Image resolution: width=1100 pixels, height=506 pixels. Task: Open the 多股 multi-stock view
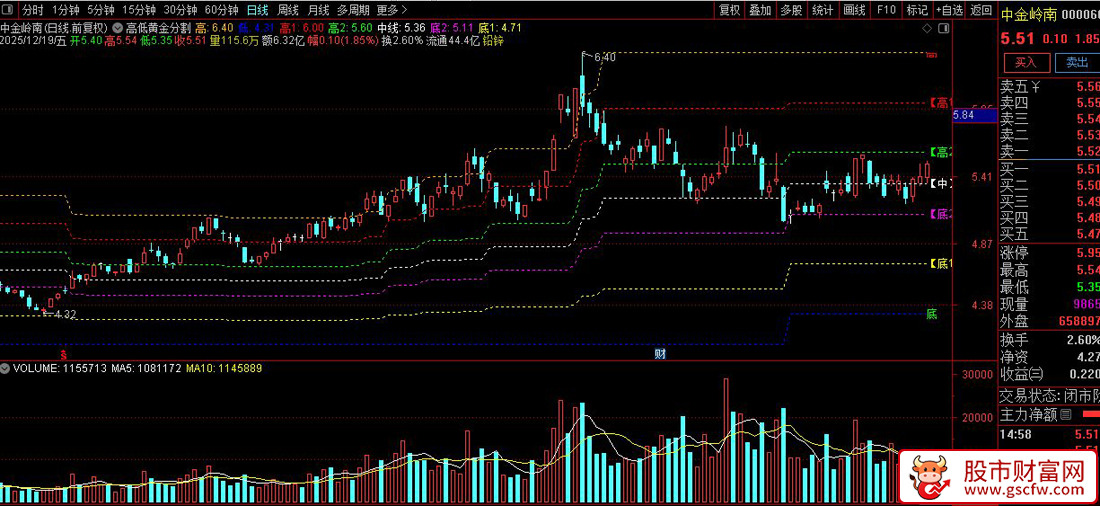(x=791, y=10)
